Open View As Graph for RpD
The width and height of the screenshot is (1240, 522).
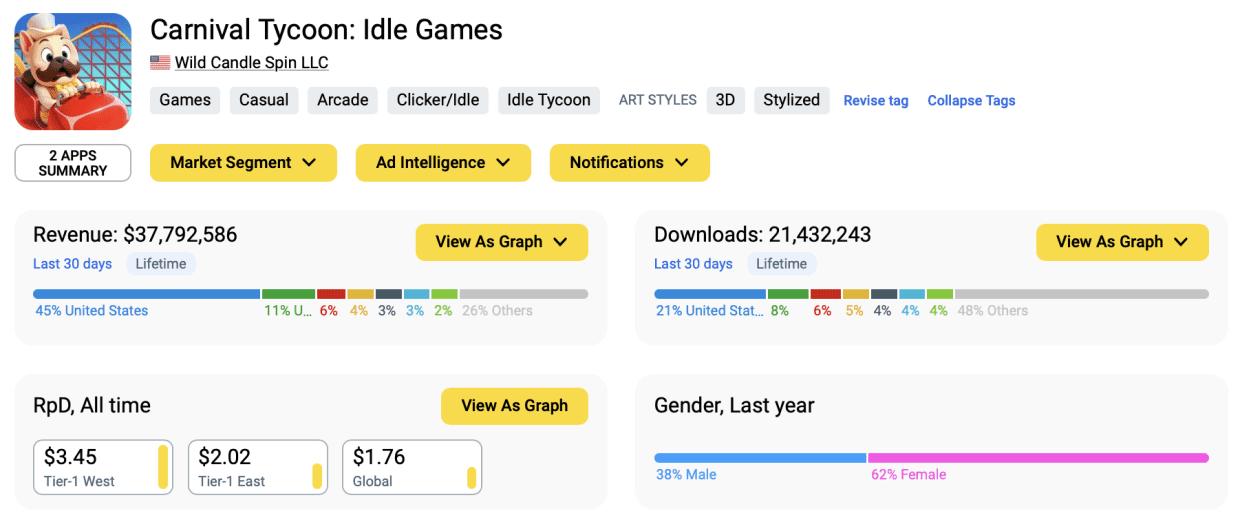tap(514, 406)
